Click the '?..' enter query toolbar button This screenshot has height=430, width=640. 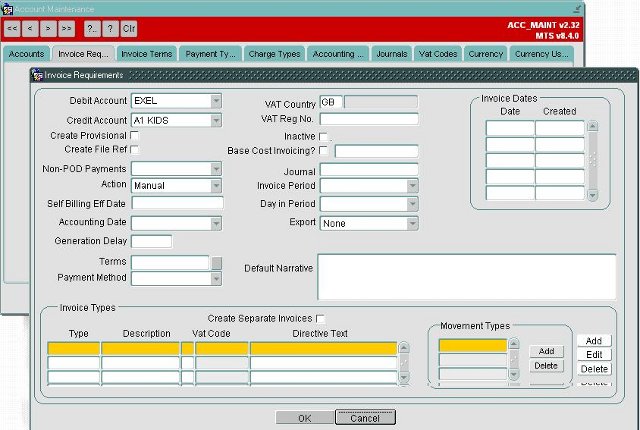pos(92,29)
